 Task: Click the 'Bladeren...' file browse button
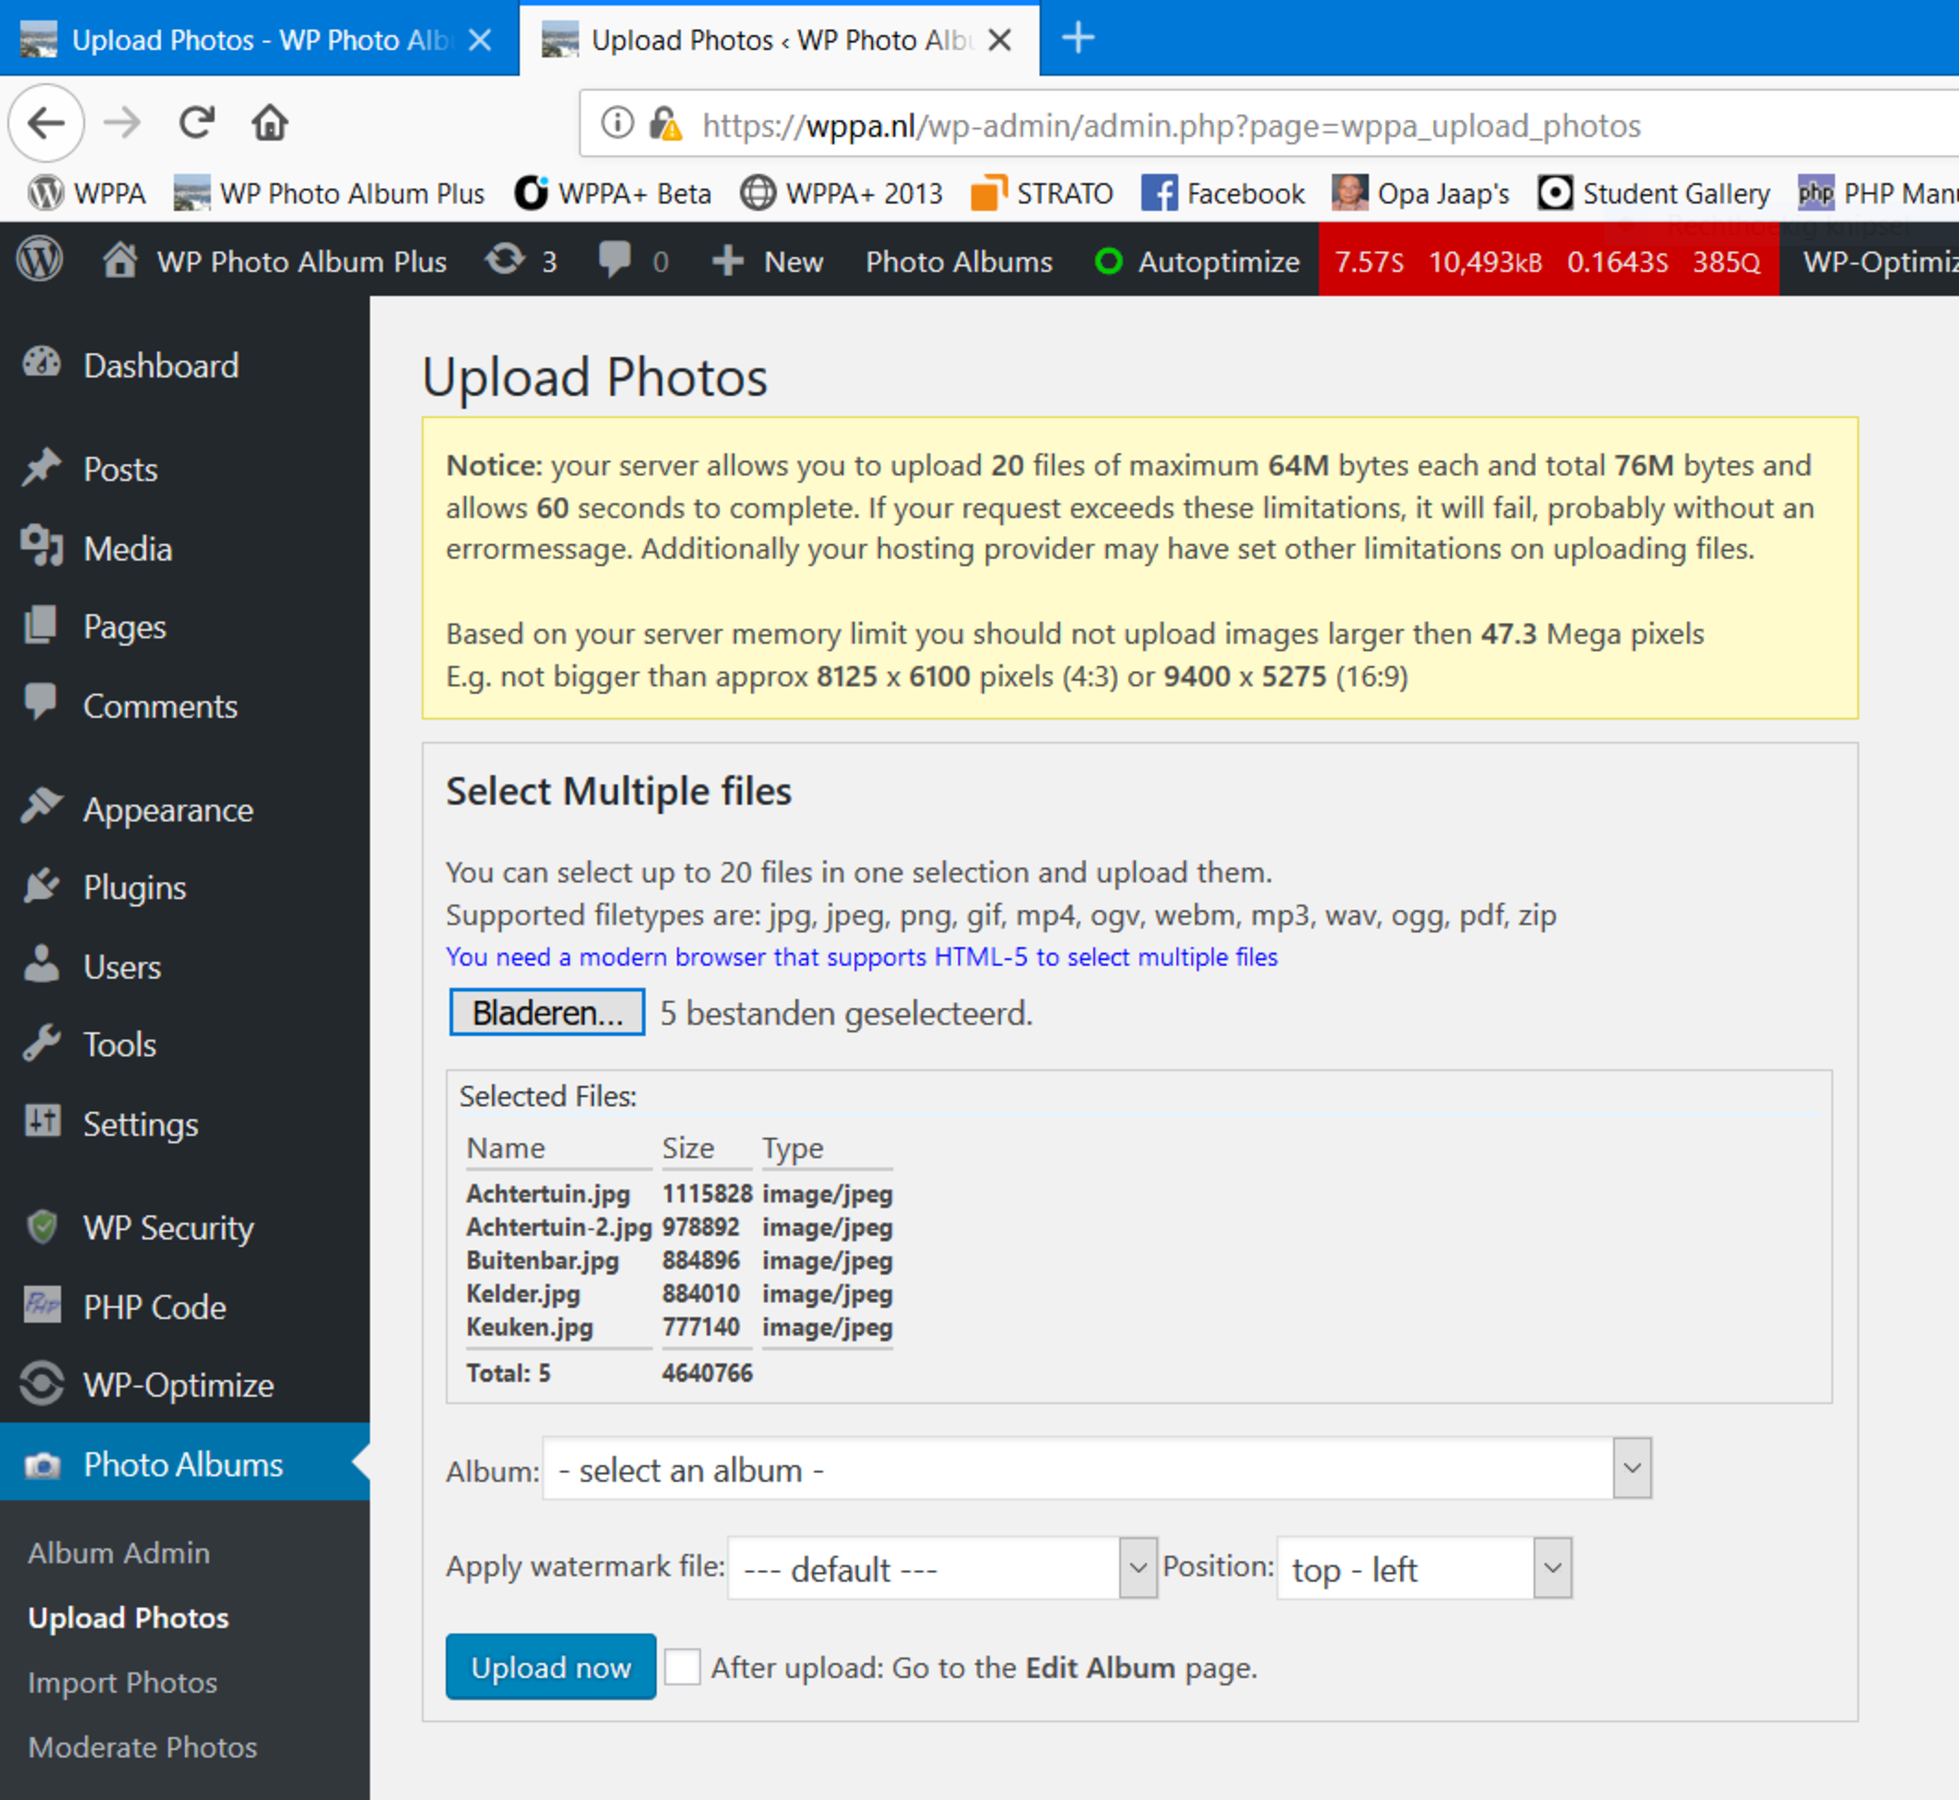[x=547, y=1013]
